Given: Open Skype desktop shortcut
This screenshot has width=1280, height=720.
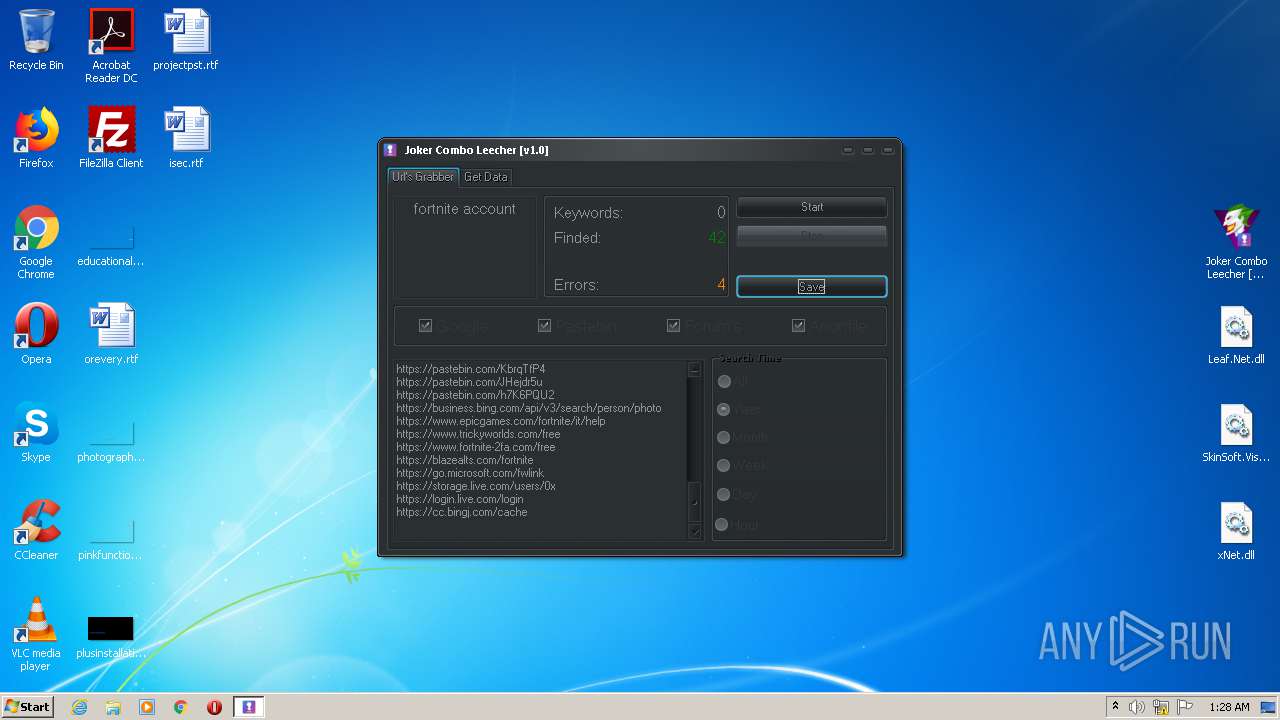Looking at the screenshot, I should 36,432.
